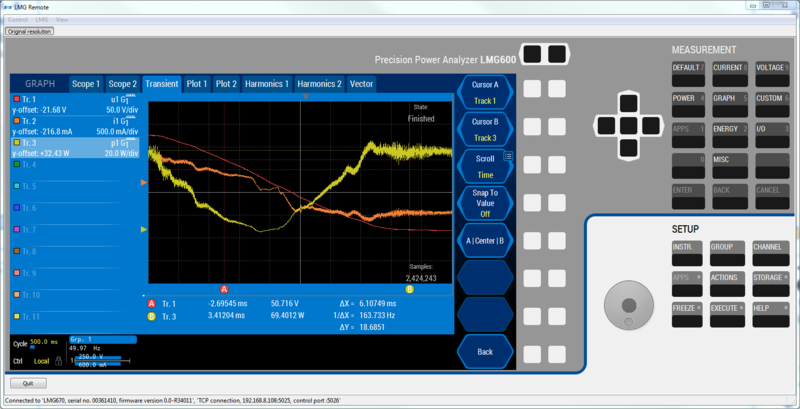Click the Quit button
This screenshot has height=409, width=800.
coord(29,383)
